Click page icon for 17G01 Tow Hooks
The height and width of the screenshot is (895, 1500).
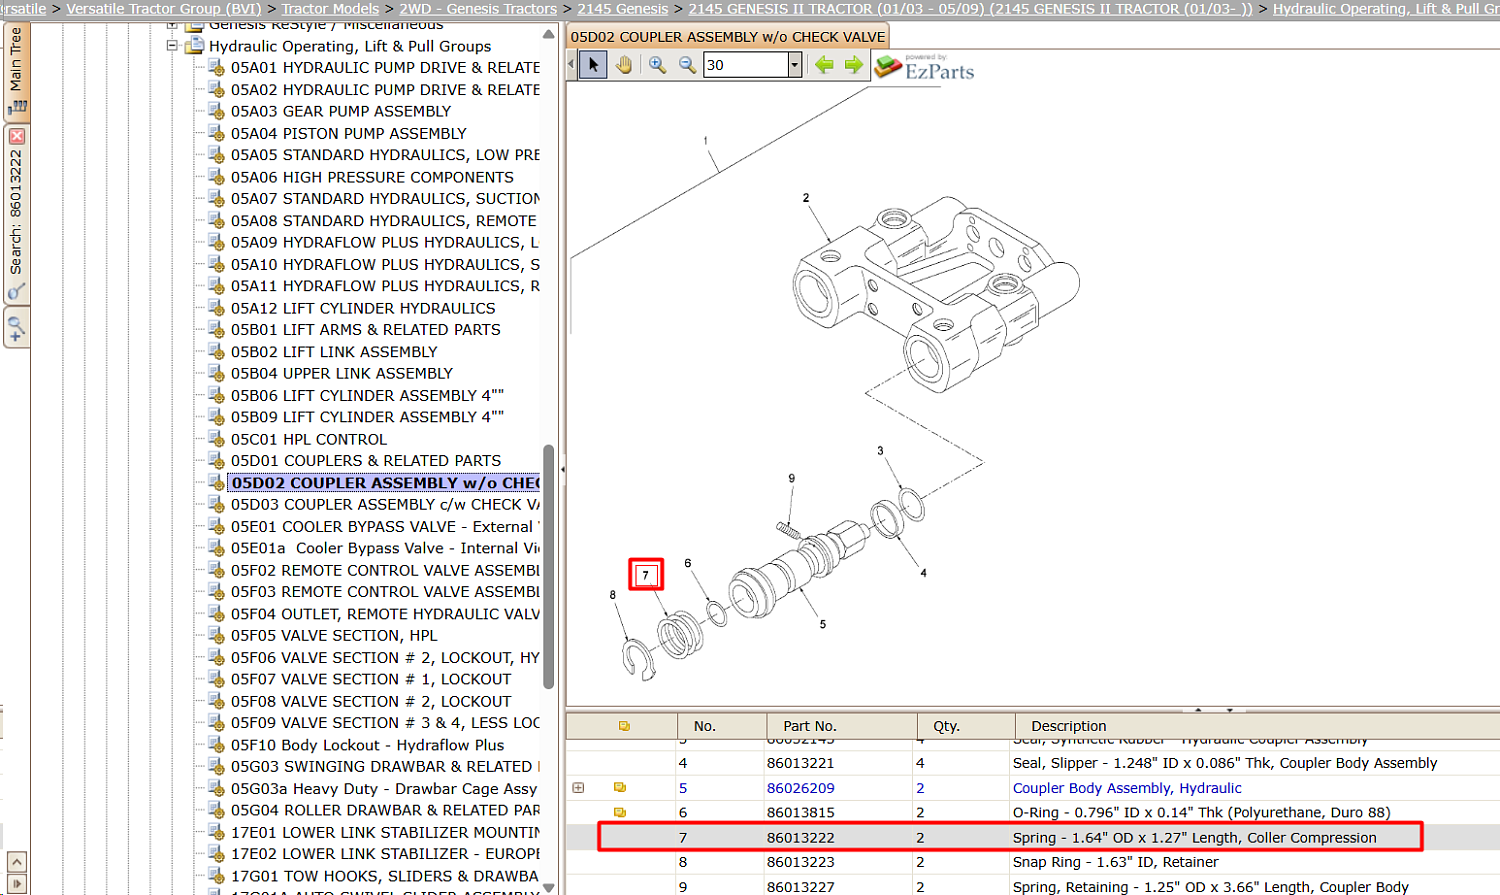215,877
